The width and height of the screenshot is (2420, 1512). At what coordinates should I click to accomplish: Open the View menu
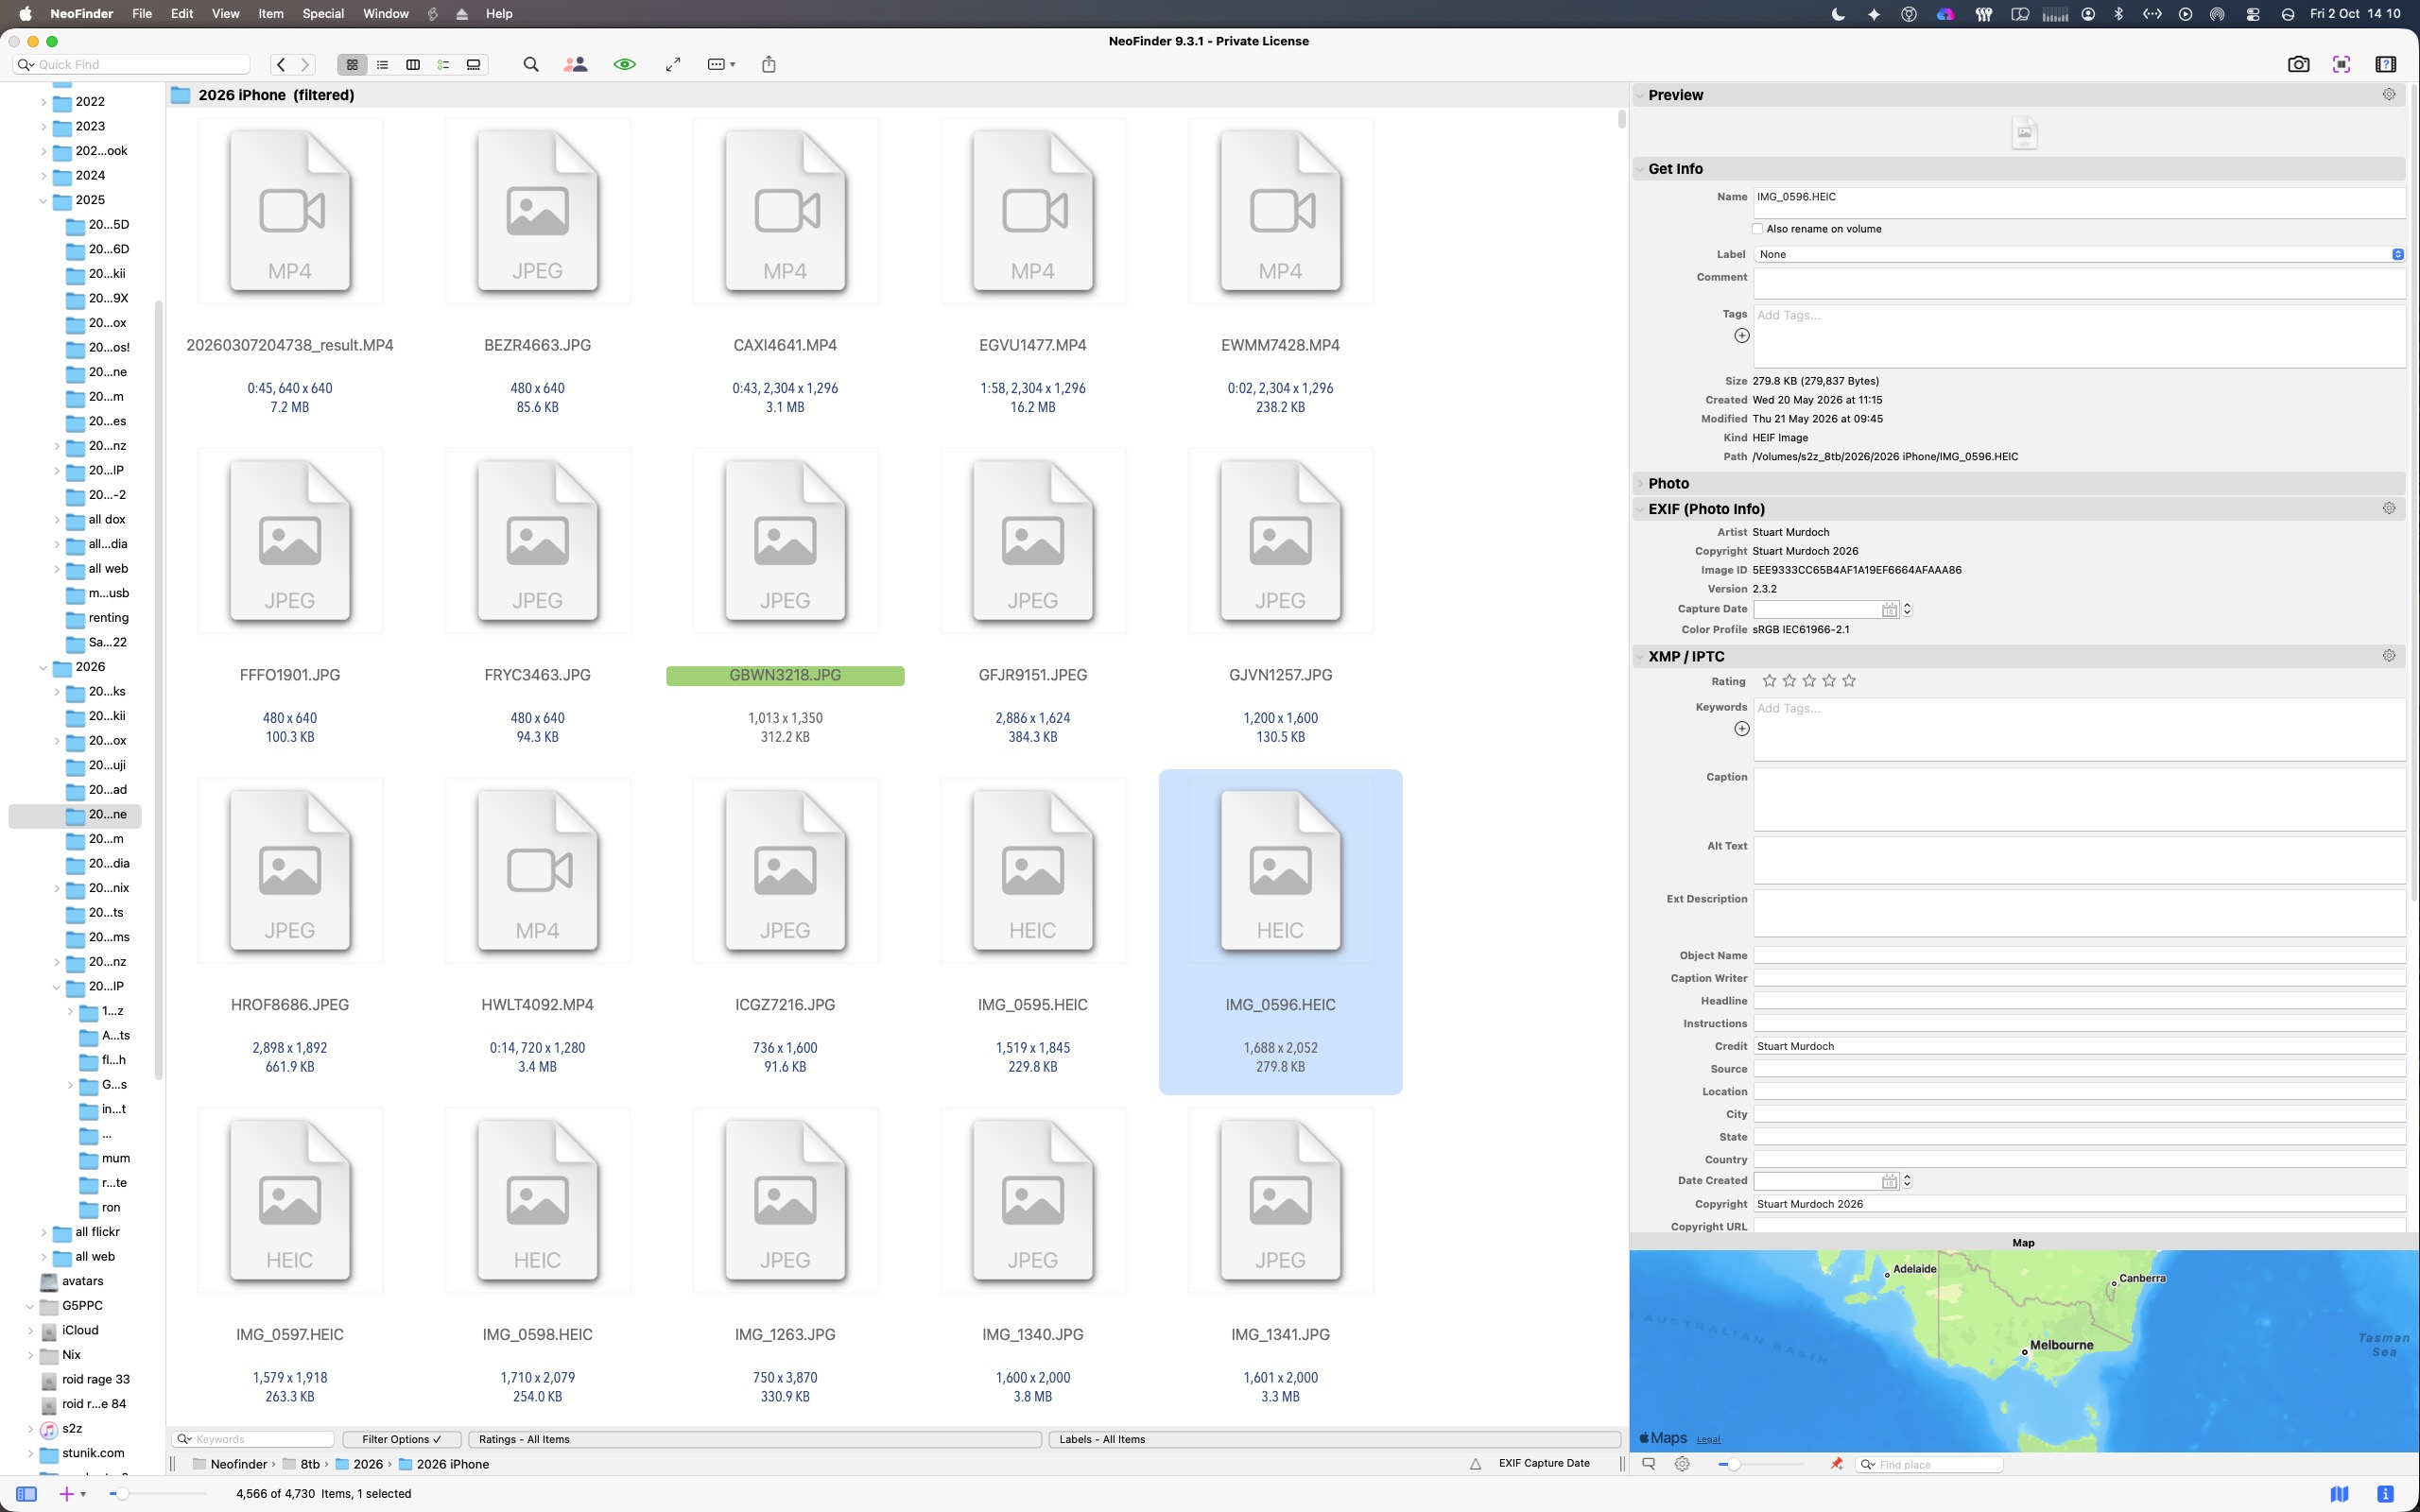tap(225, 13)
